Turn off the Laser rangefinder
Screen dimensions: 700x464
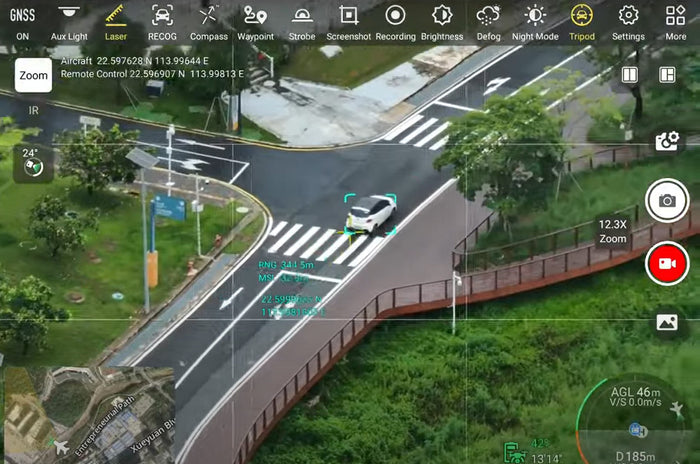coord(116,20)
